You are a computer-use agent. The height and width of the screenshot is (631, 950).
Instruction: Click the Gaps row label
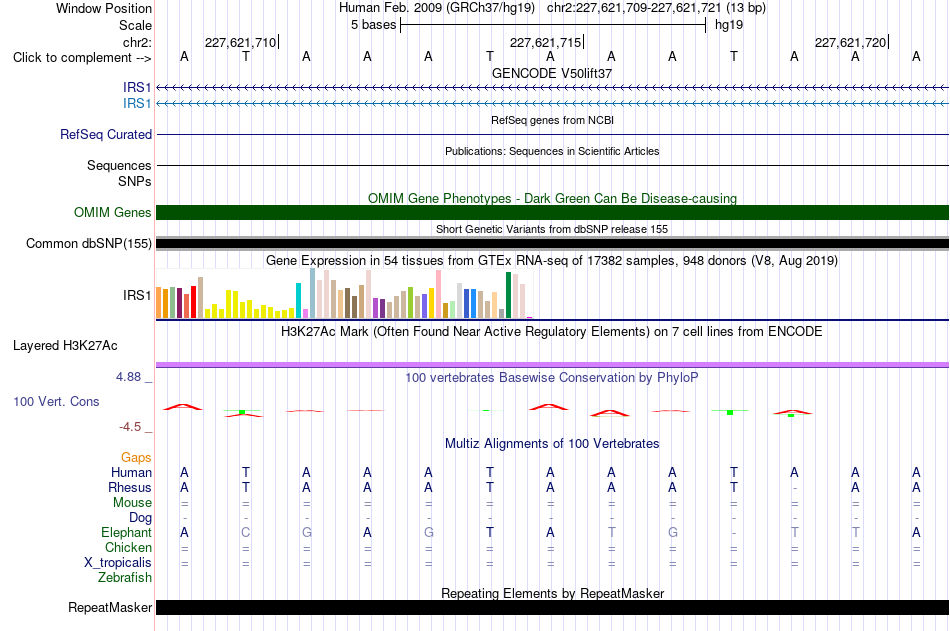coord(136,458)
